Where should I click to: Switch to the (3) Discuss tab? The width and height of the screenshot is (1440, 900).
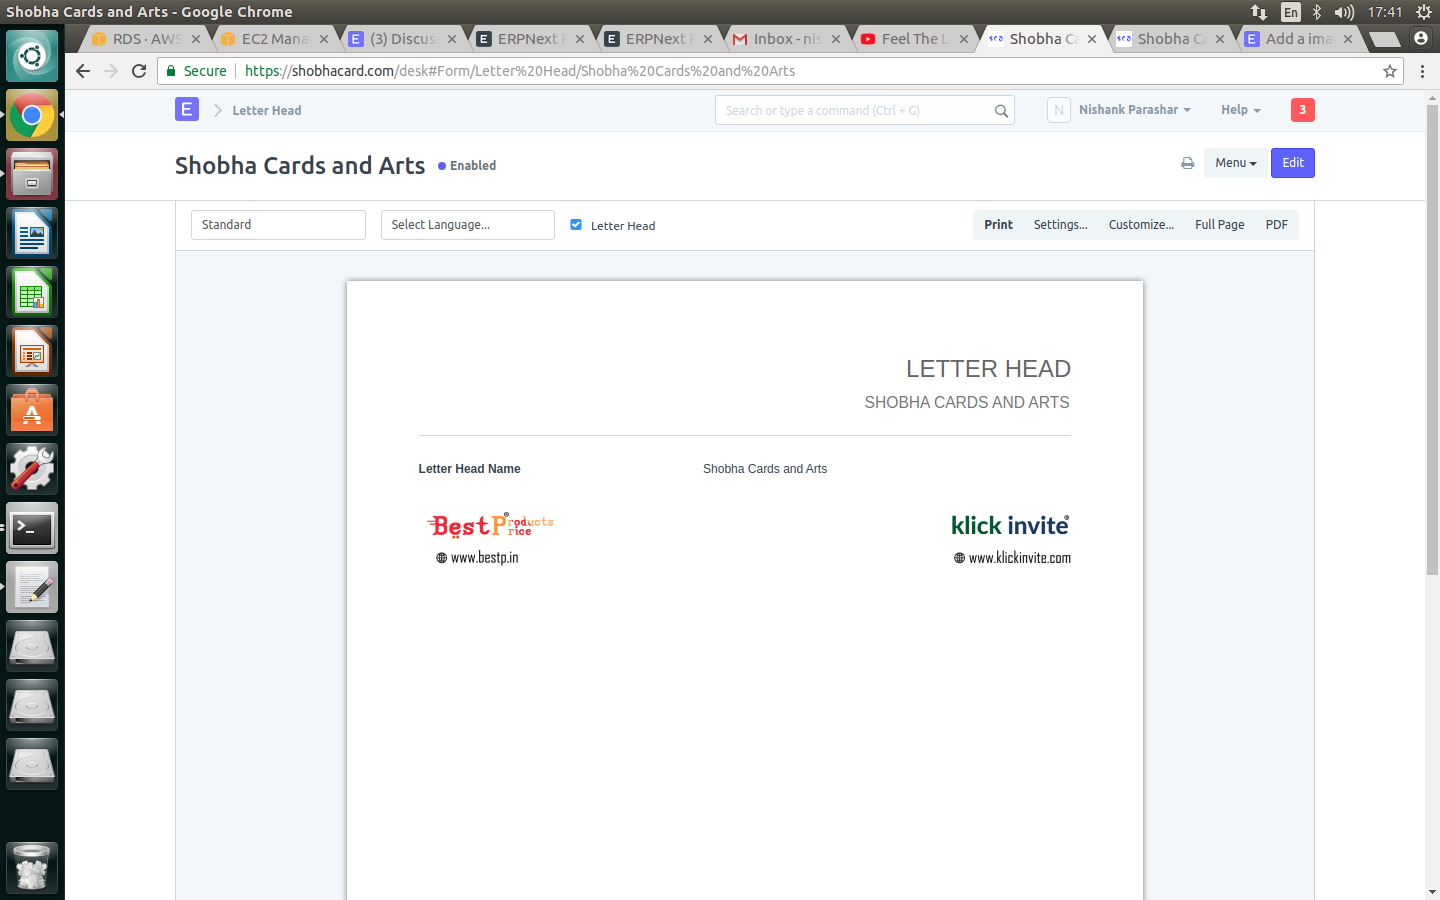coord(402,39)
